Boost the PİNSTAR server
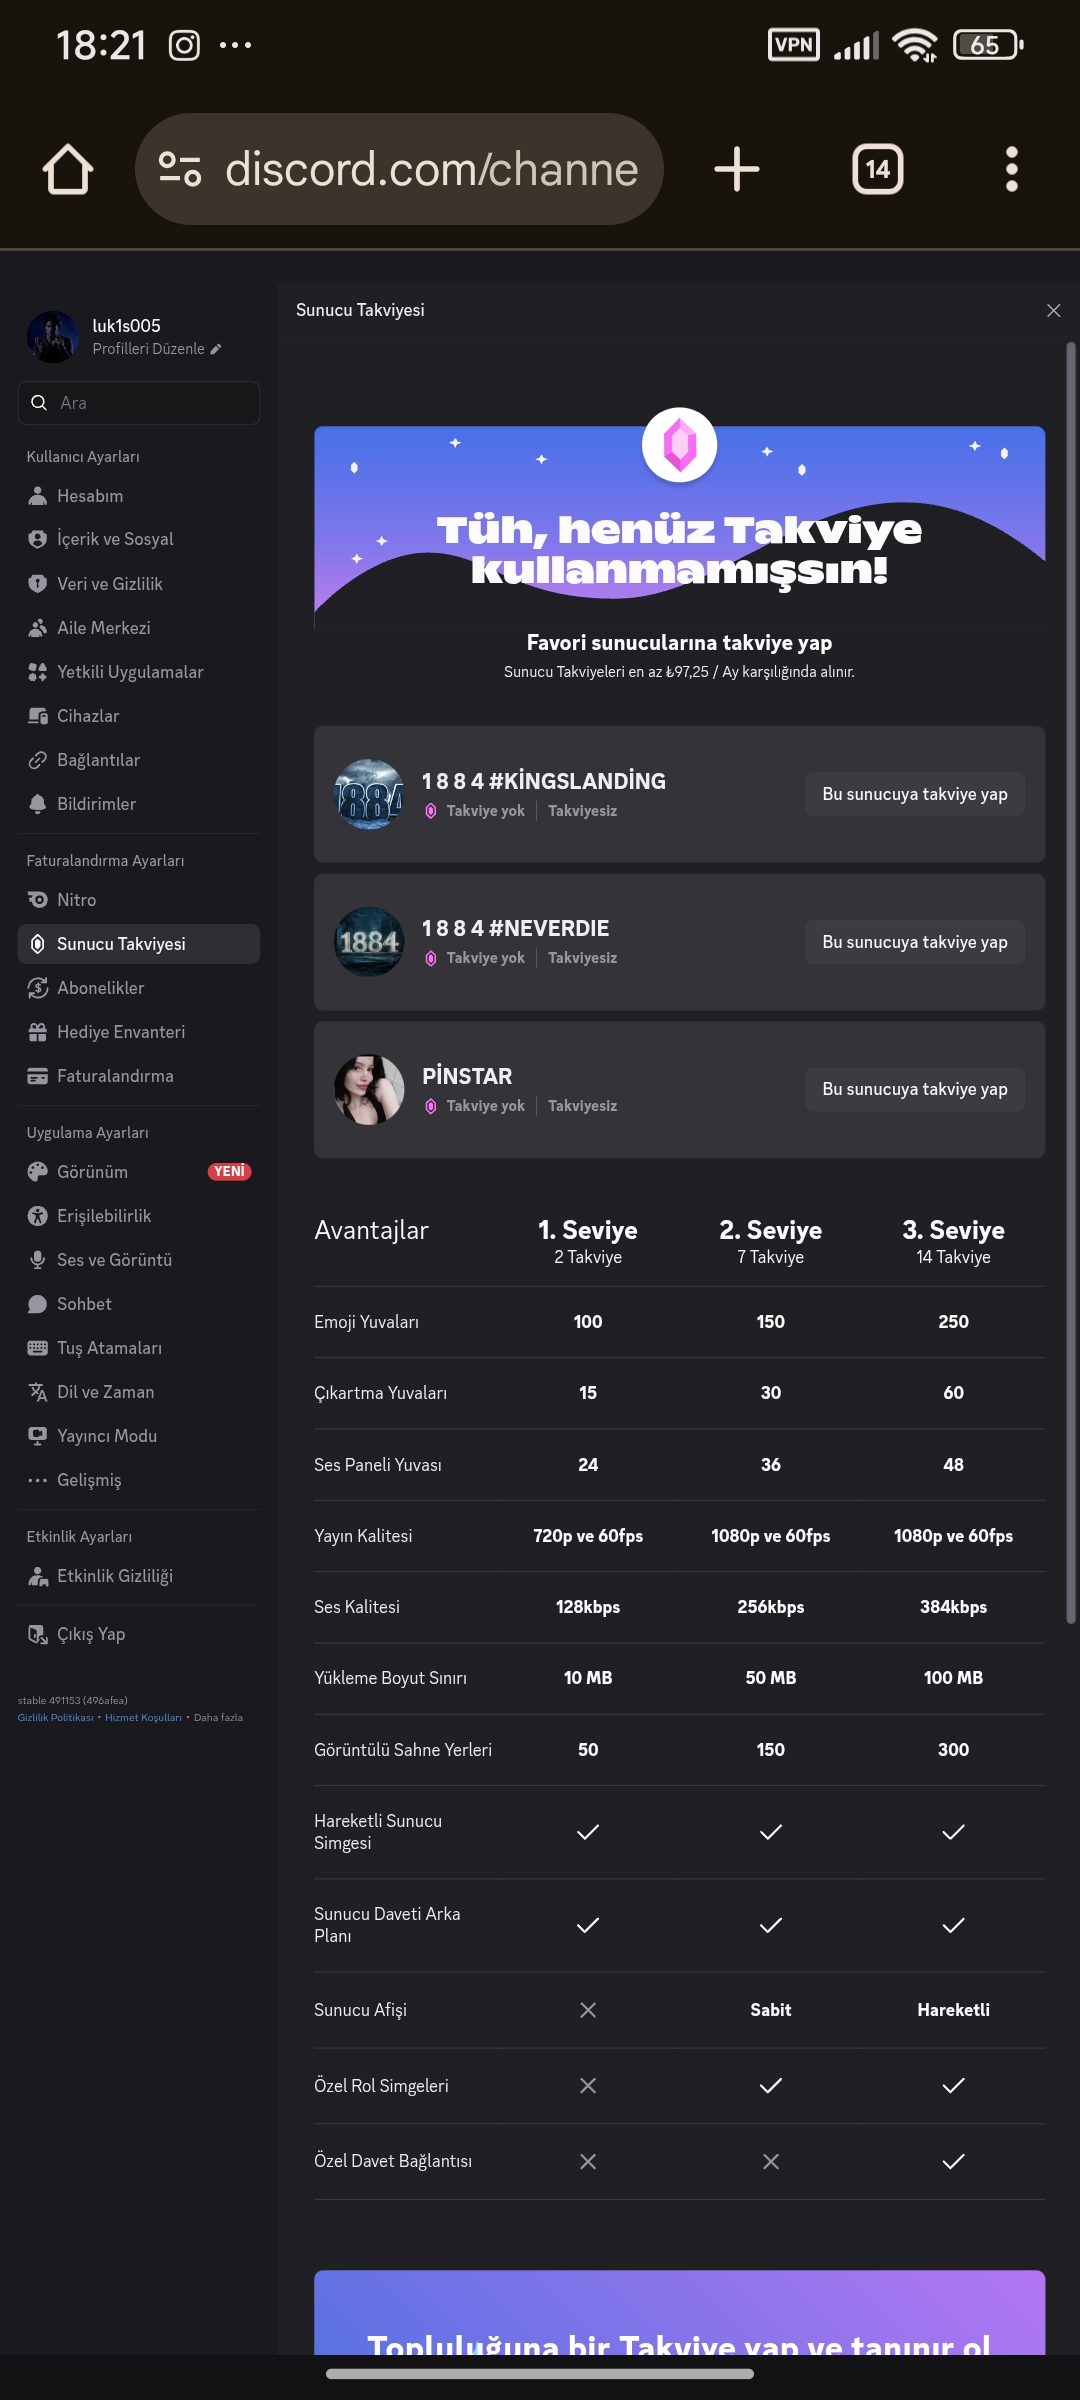Image resolution: width=1080 pixels, height=2400 pixels. click(x=915, y=1089)
